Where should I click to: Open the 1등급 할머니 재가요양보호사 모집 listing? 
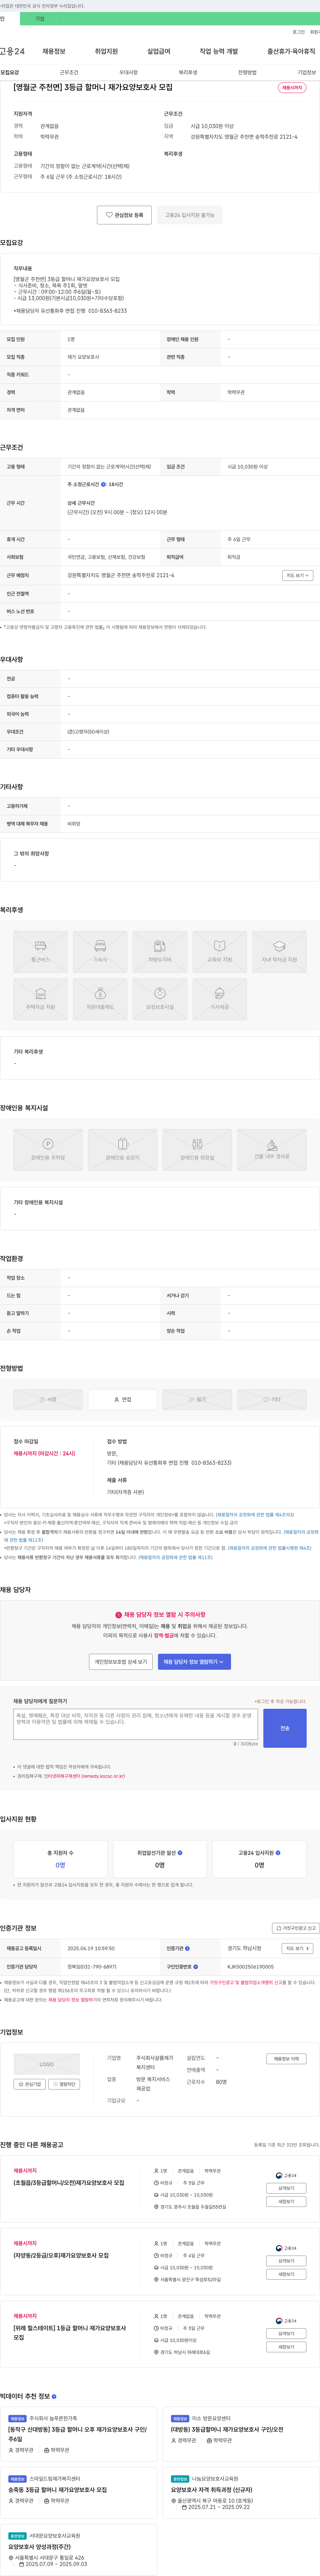pyautogui.click(x=70, y=2333)
